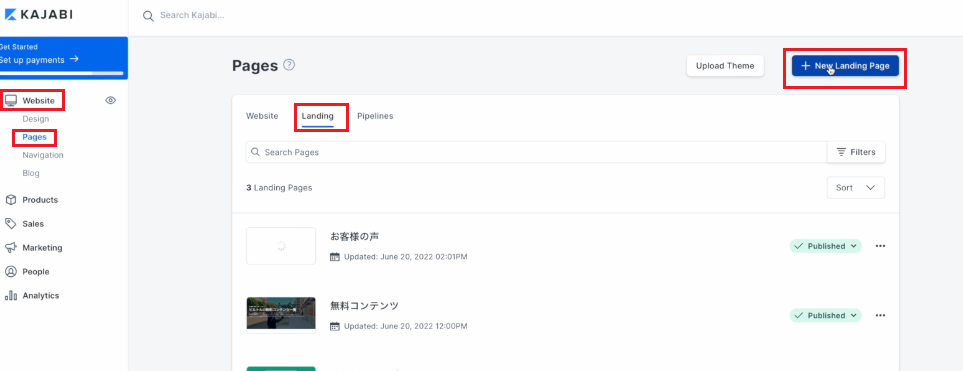Focus the Search Kajabi field
The height and width of the screenshot is (371, 963).
[192, 15]
